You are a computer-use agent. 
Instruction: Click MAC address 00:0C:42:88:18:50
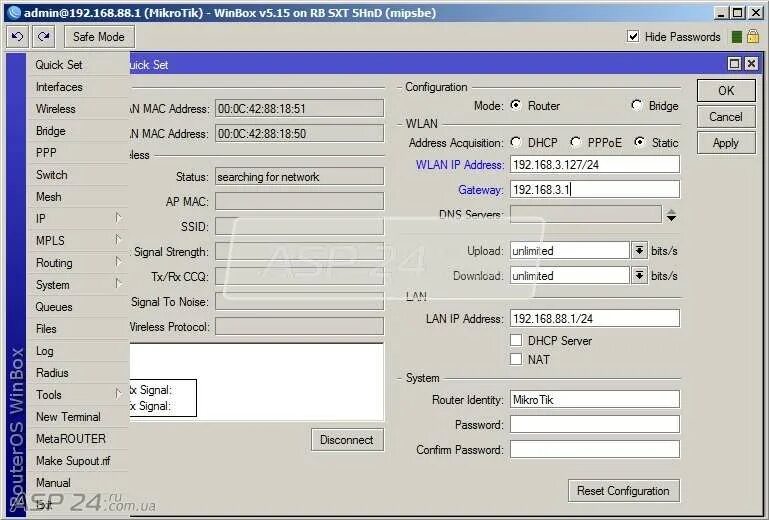[299, 133]
